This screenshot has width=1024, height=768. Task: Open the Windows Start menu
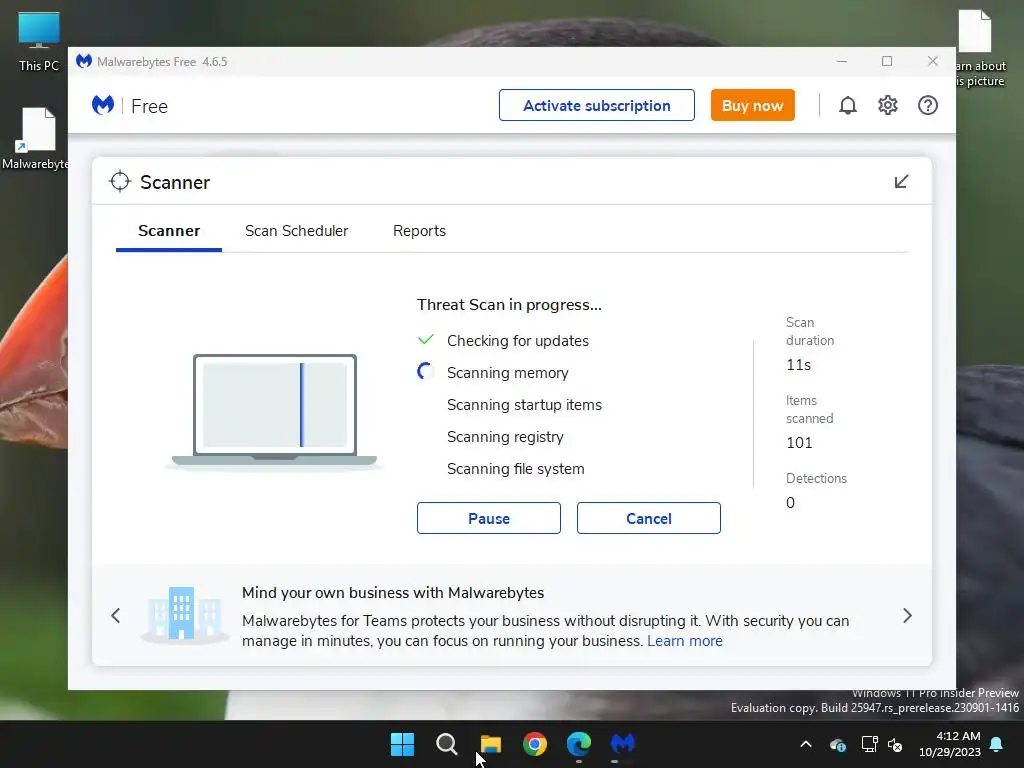pos(402,744)
